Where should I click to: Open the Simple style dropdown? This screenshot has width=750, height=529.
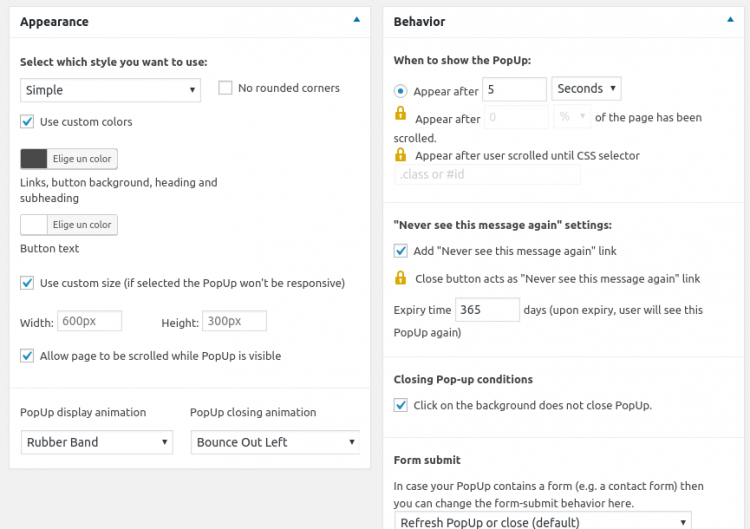tap(110, 90)
